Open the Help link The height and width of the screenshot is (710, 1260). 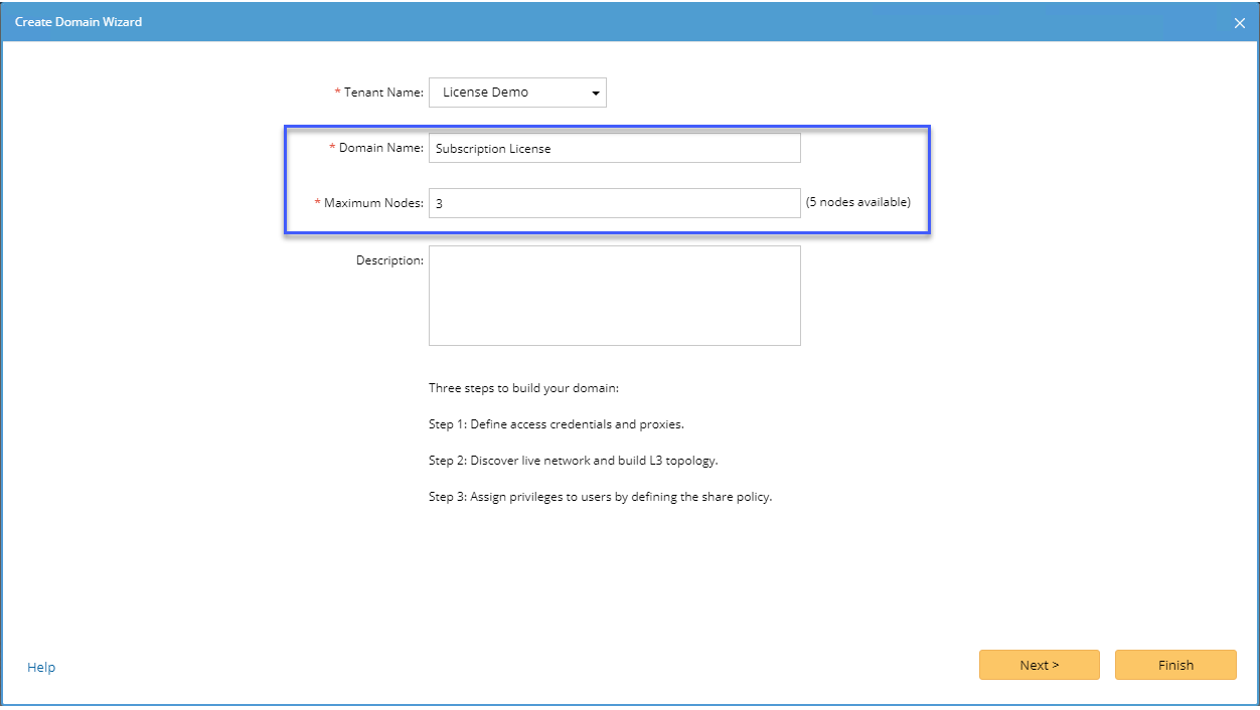[41, 667]
